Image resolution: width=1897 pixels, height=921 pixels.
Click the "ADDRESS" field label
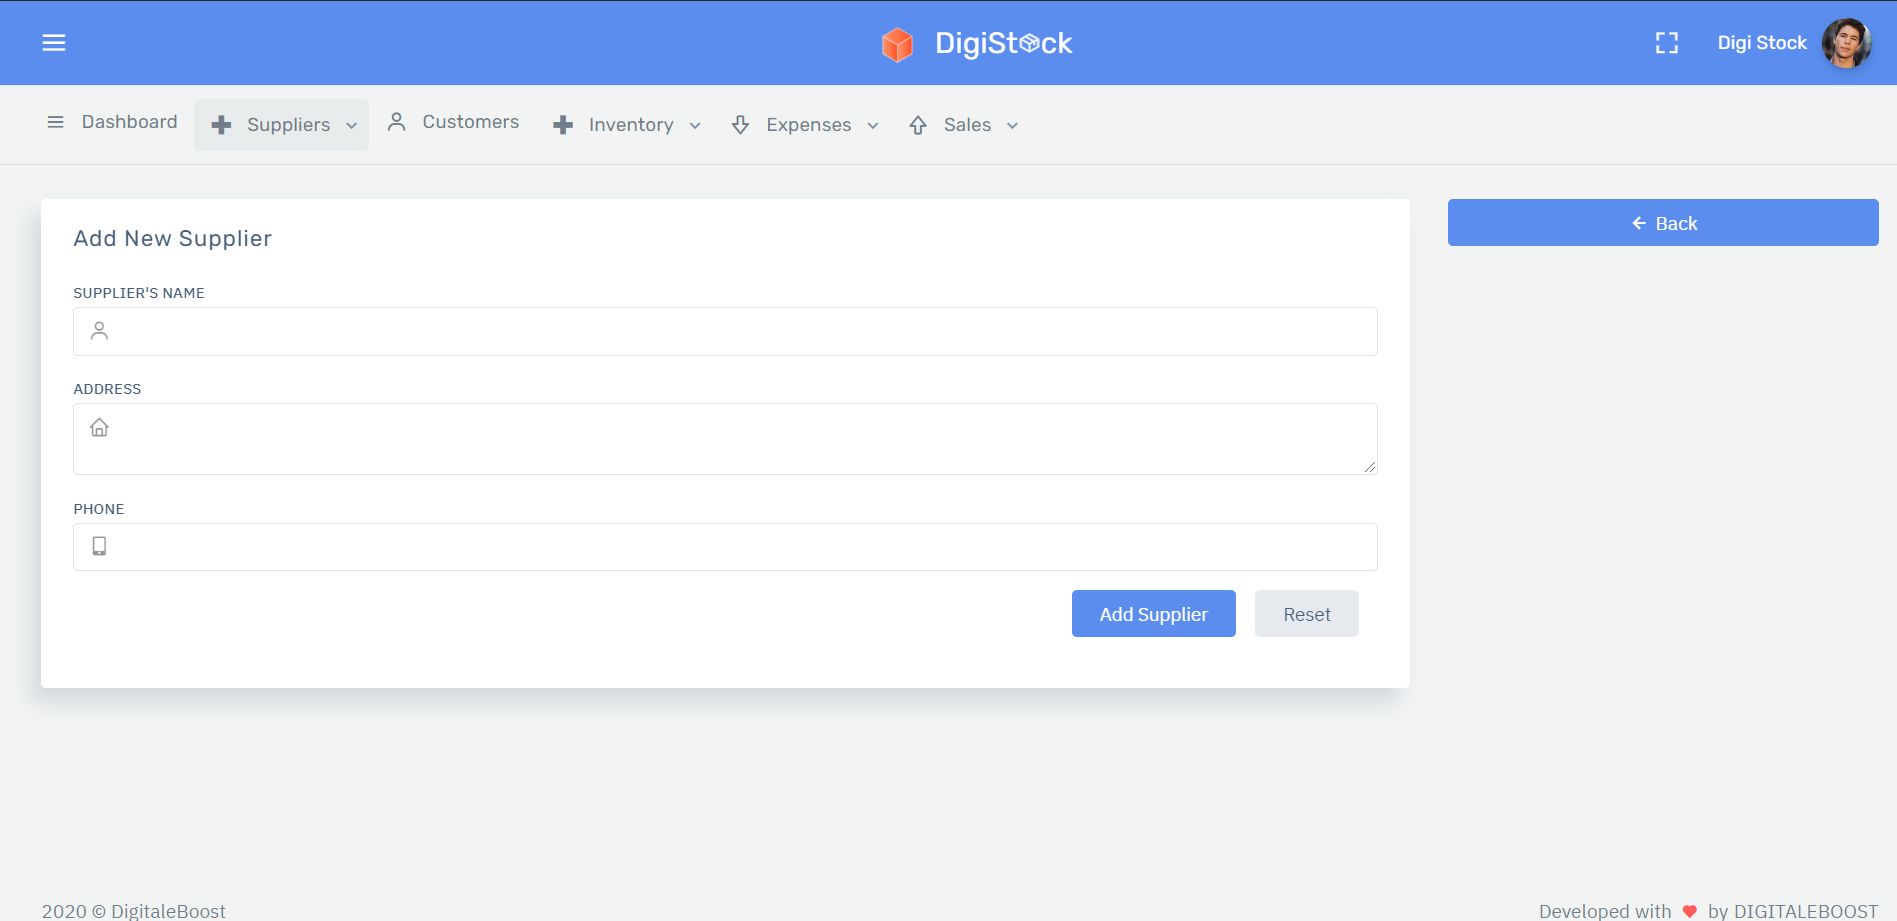pos(107,389)
